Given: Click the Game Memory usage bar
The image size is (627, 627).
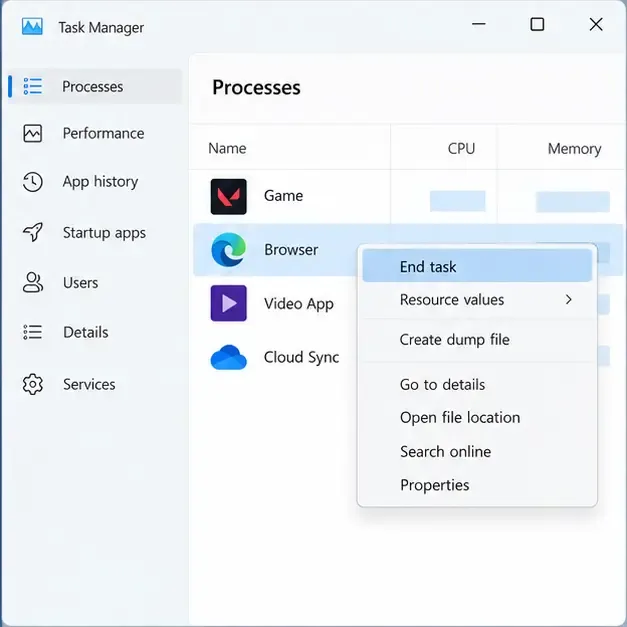Looking at the screenshot, I should (x=573, y=202).
